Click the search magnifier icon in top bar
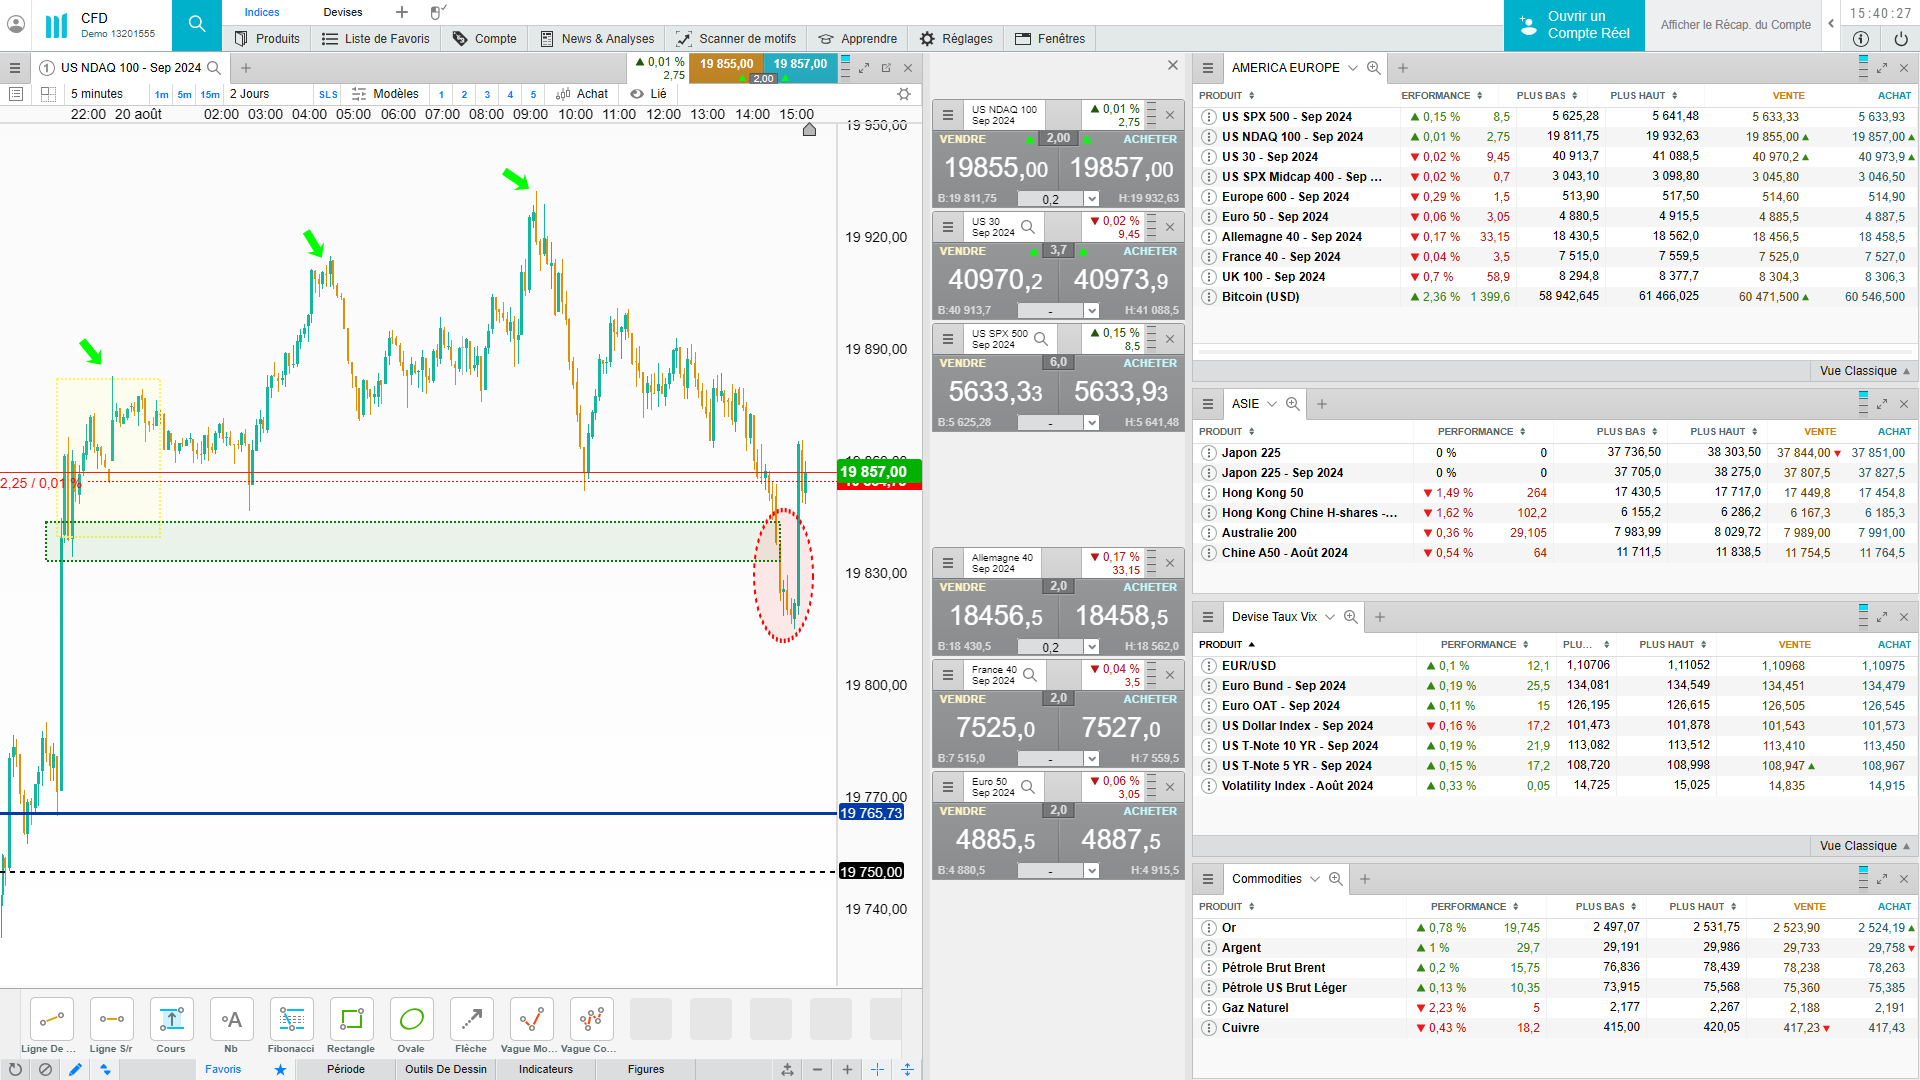Screen dimensions: 1920x1080 coord(197,25)
